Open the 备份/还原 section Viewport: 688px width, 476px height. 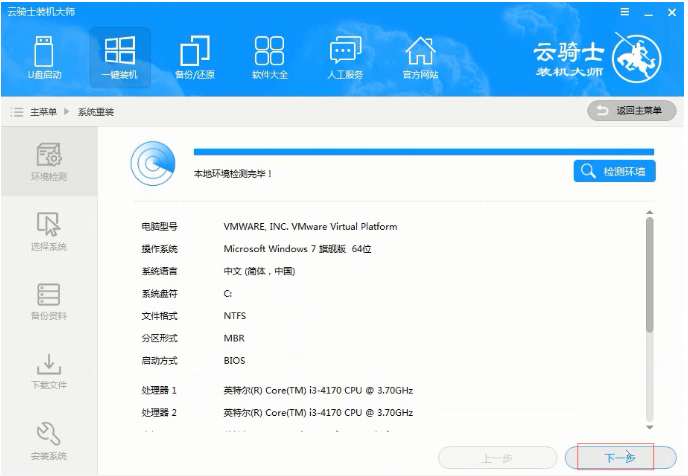(x=195, y=58)
